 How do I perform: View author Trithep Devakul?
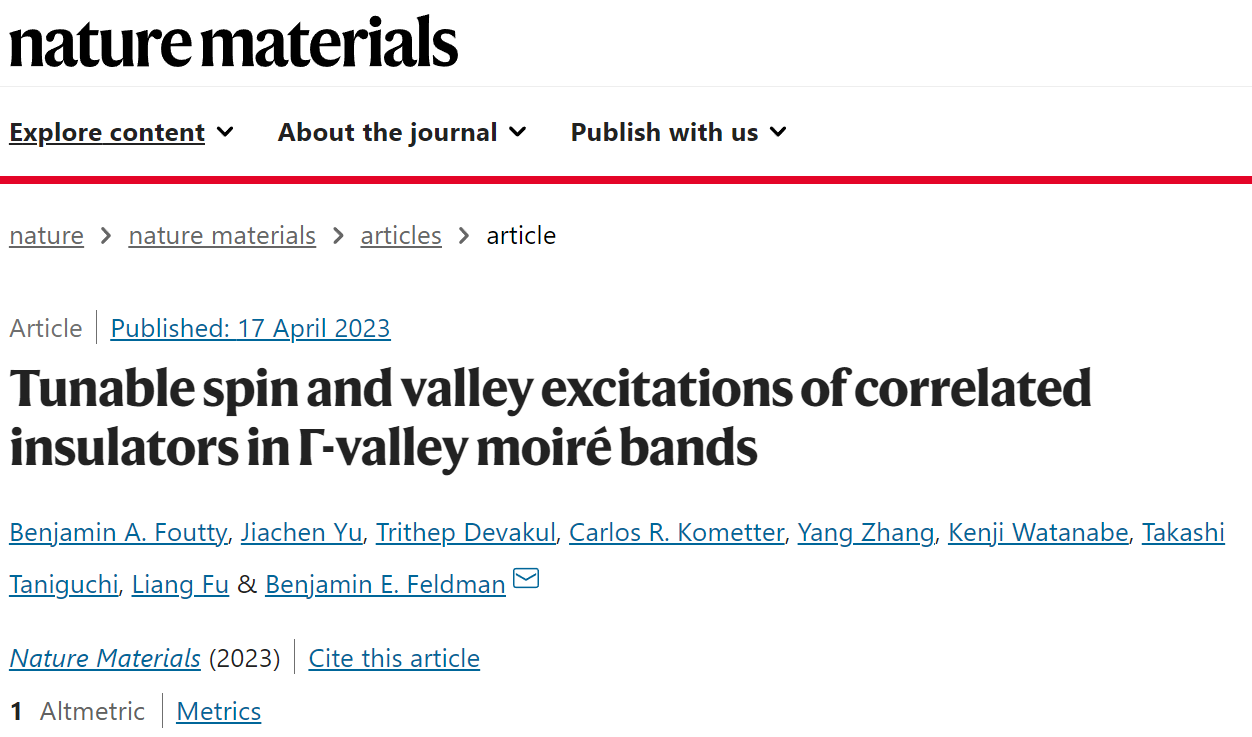[465, 533]
